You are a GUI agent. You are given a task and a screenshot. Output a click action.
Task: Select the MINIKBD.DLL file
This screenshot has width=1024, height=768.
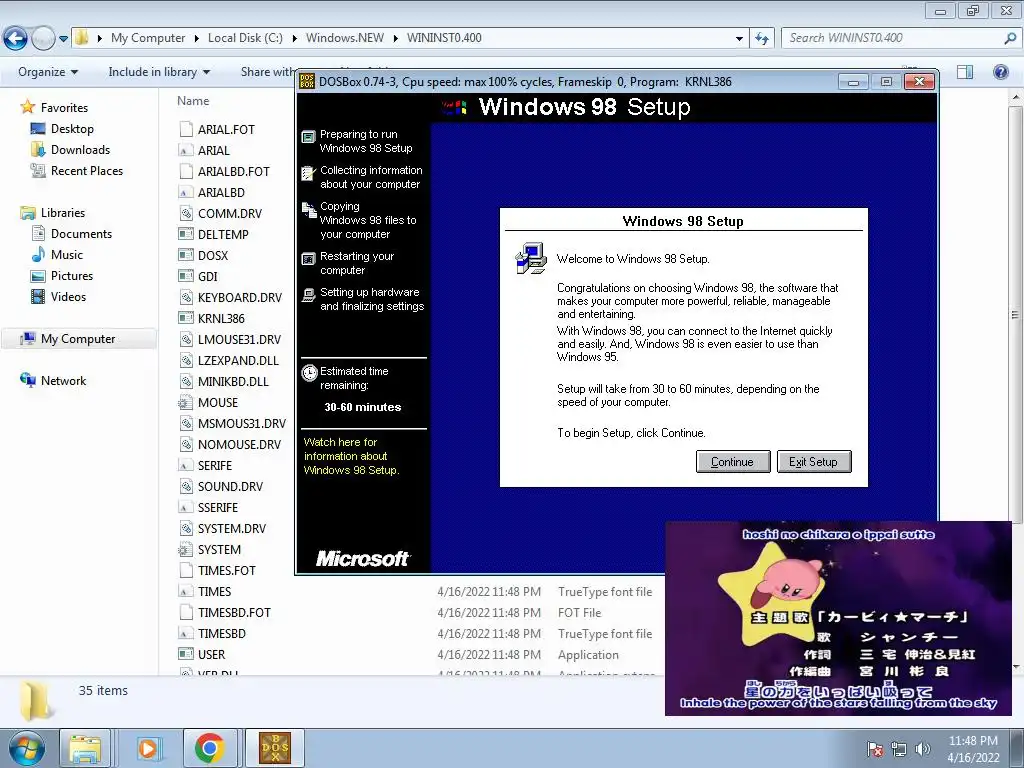[233, 381]
